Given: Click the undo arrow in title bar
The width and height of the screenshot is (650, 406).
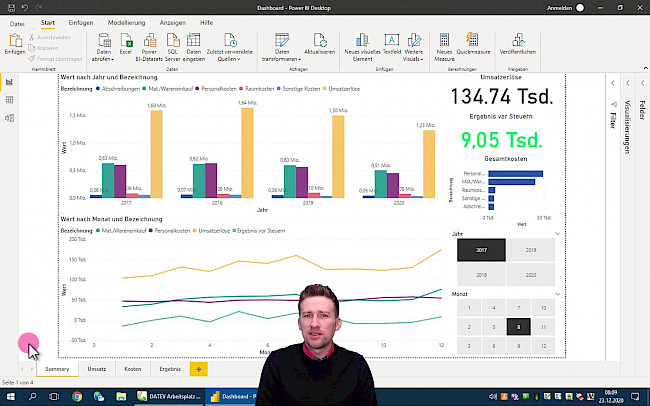Looking at the screenshot, I should pos(25,8).
